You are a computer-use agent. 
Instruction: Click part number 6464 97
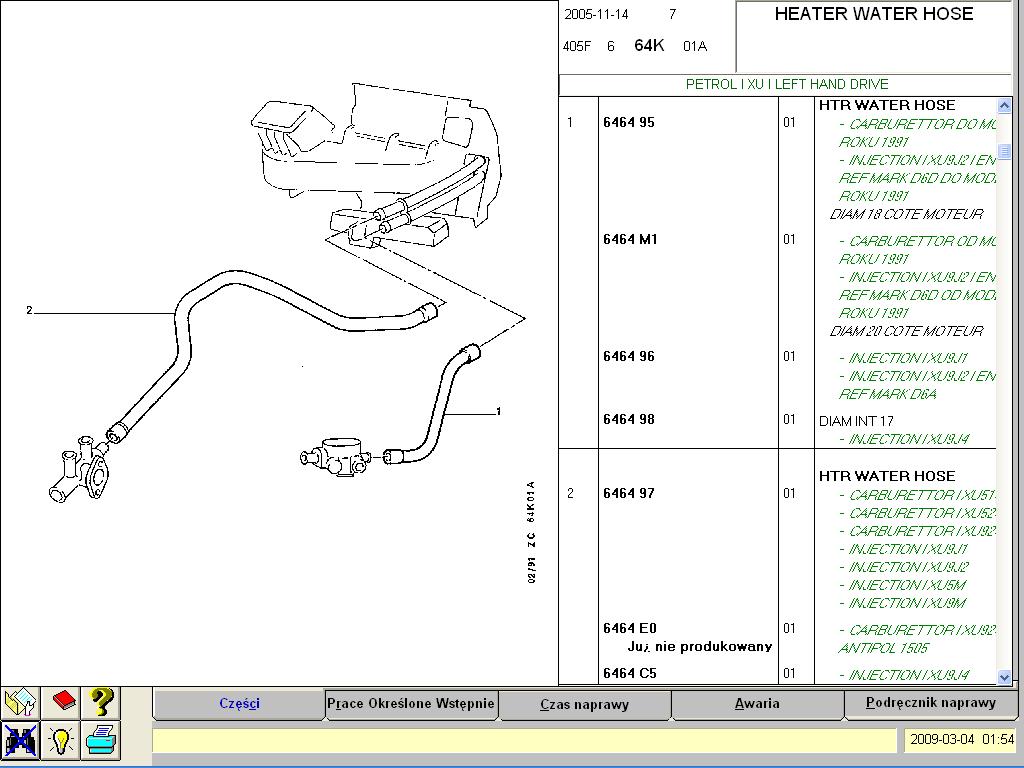(629, 493)
